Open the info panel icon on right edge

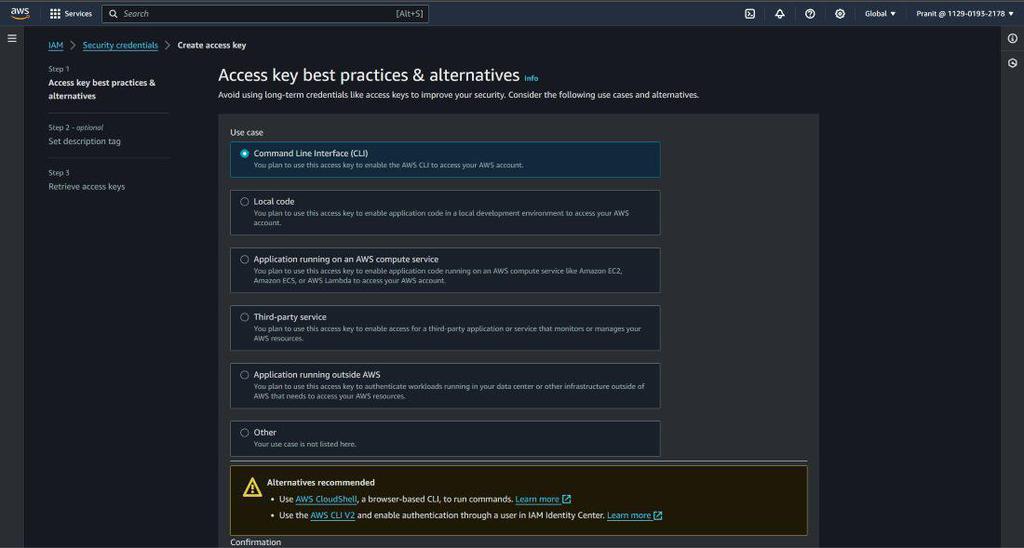click(x=1012, y=39)
